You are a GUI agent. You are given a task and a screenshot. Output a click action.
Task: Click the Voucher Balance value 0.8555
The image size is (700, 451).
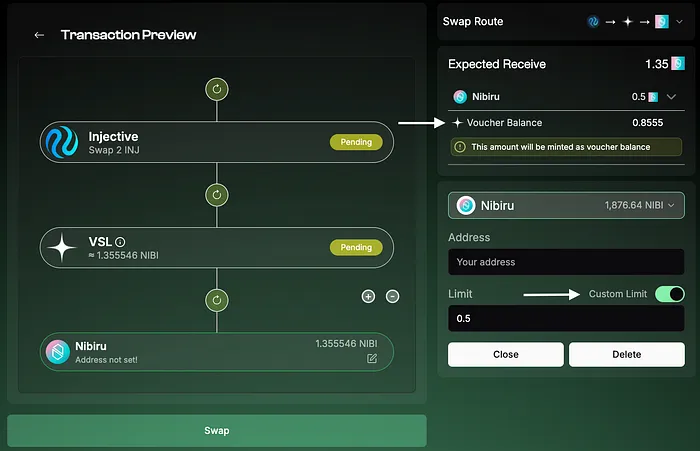647,122
